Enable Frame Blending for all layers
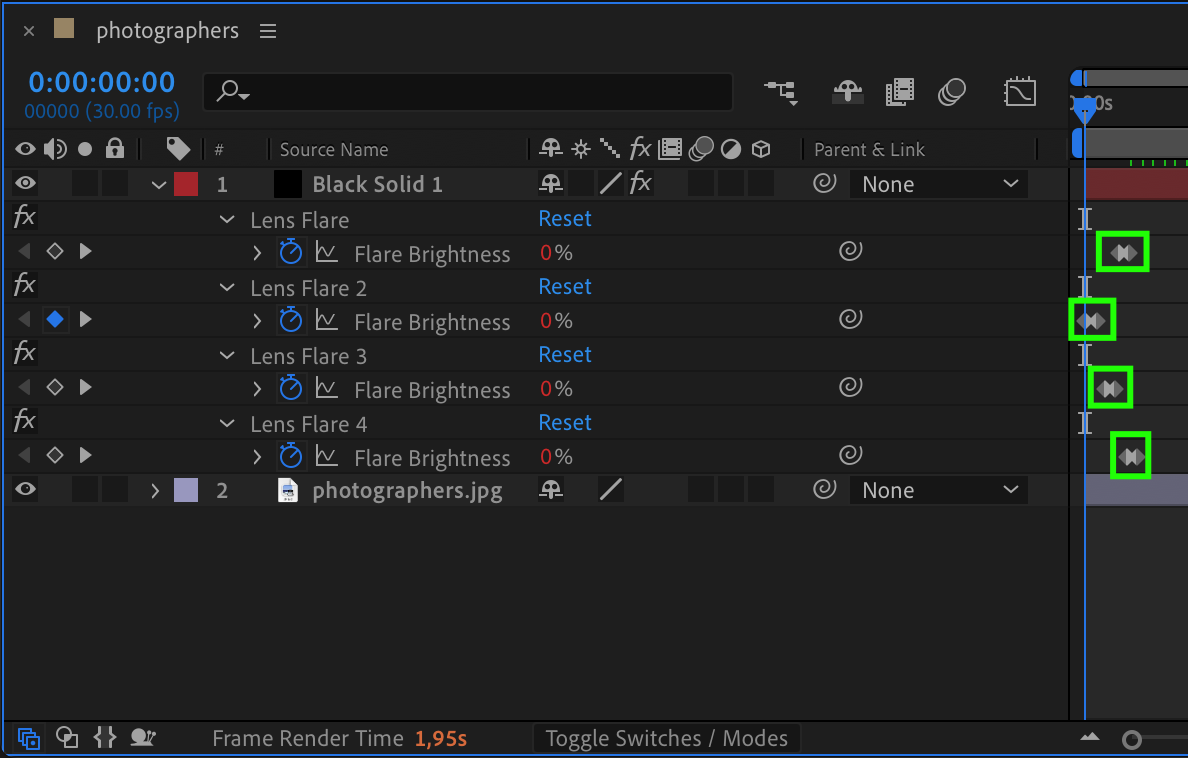The width and height of the screenshot is (1188, 758). (x=900, y=92)
